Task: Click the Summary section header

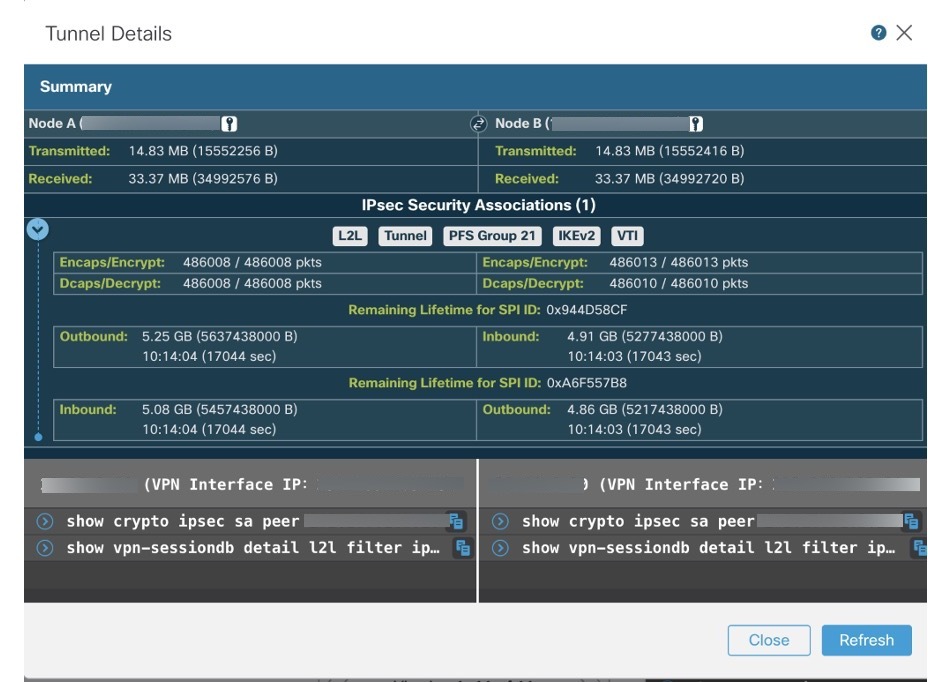Action: 77,86
